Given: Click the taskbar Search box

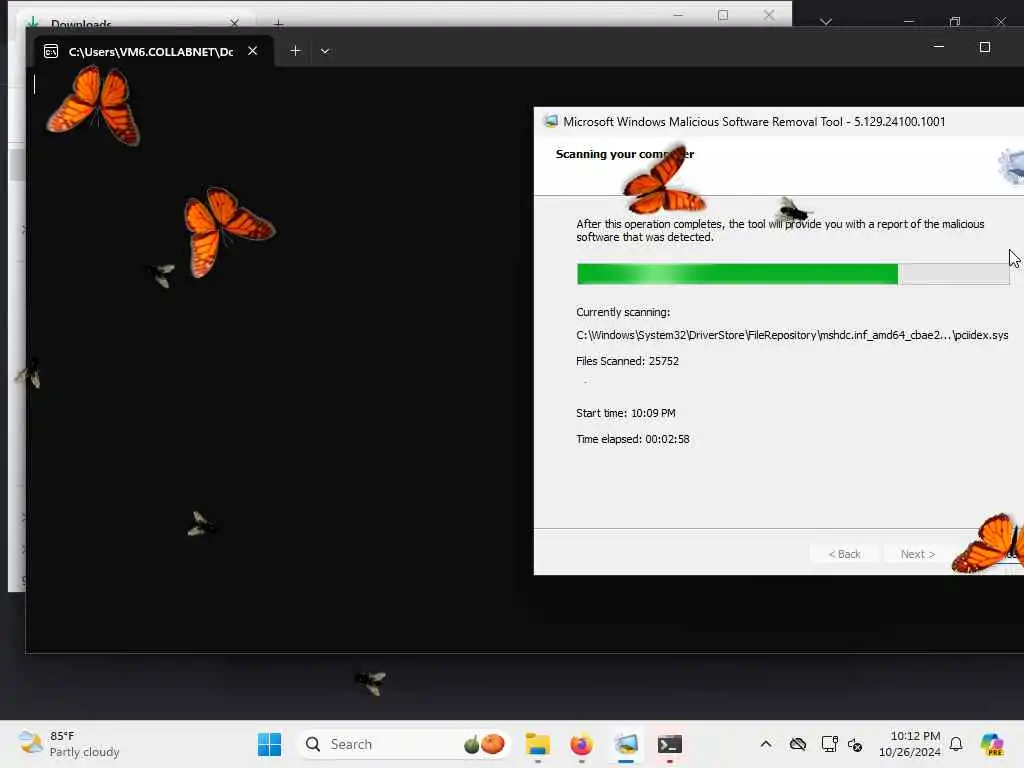Looking at the screenshot, I should coord(403,744).
